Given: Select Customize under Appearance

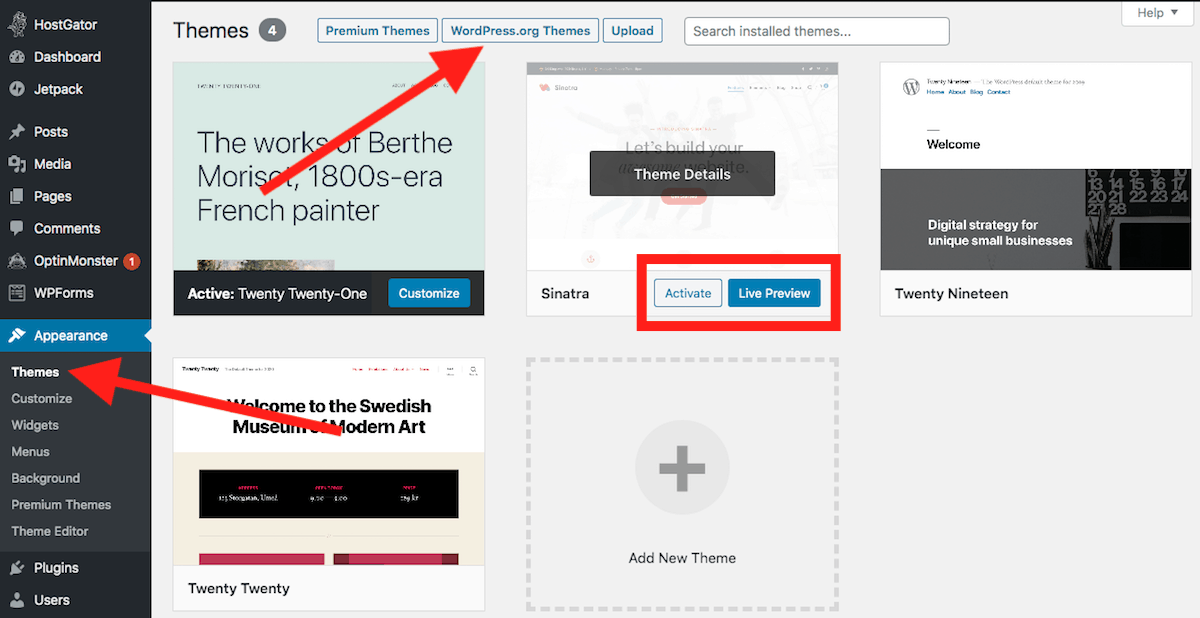Looking at the screenshot, I should [x=41, y=398].
